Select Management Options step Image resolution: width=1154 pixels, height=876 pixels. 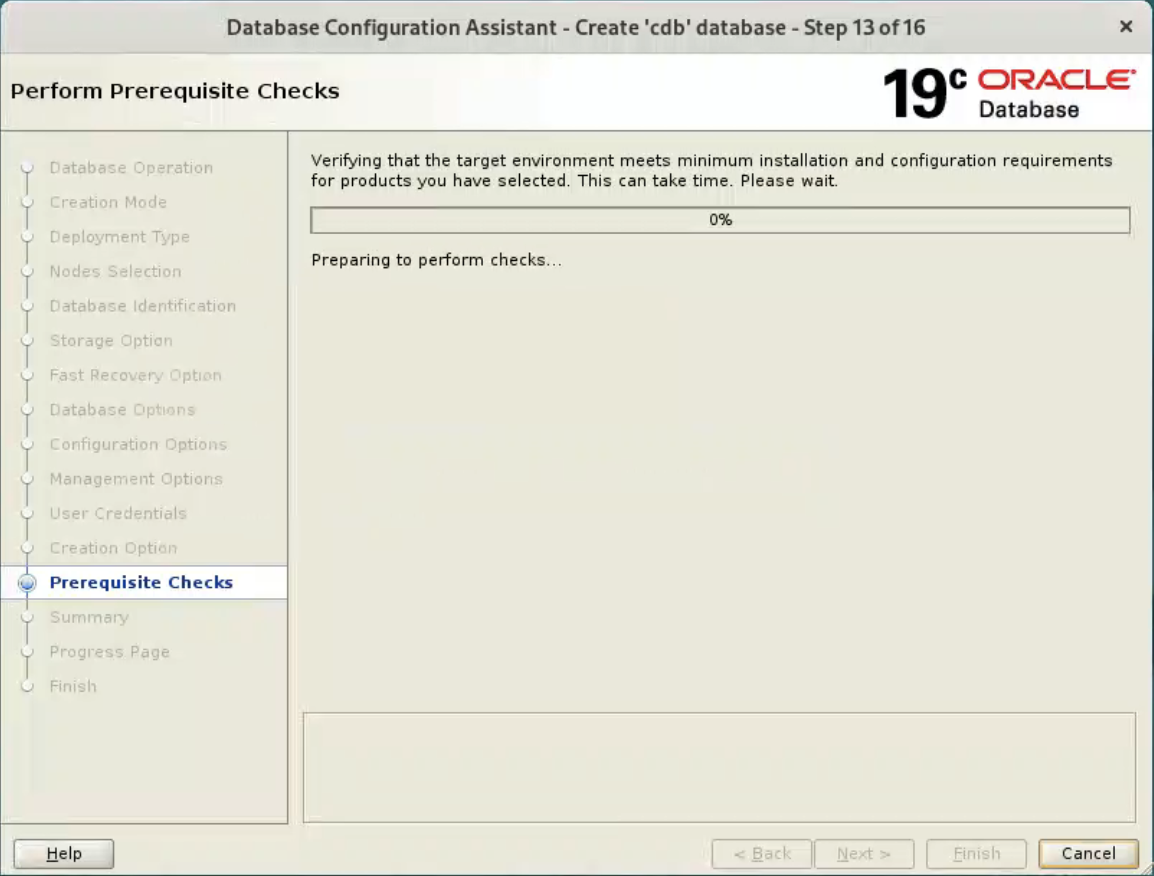(x=135, y=479)
